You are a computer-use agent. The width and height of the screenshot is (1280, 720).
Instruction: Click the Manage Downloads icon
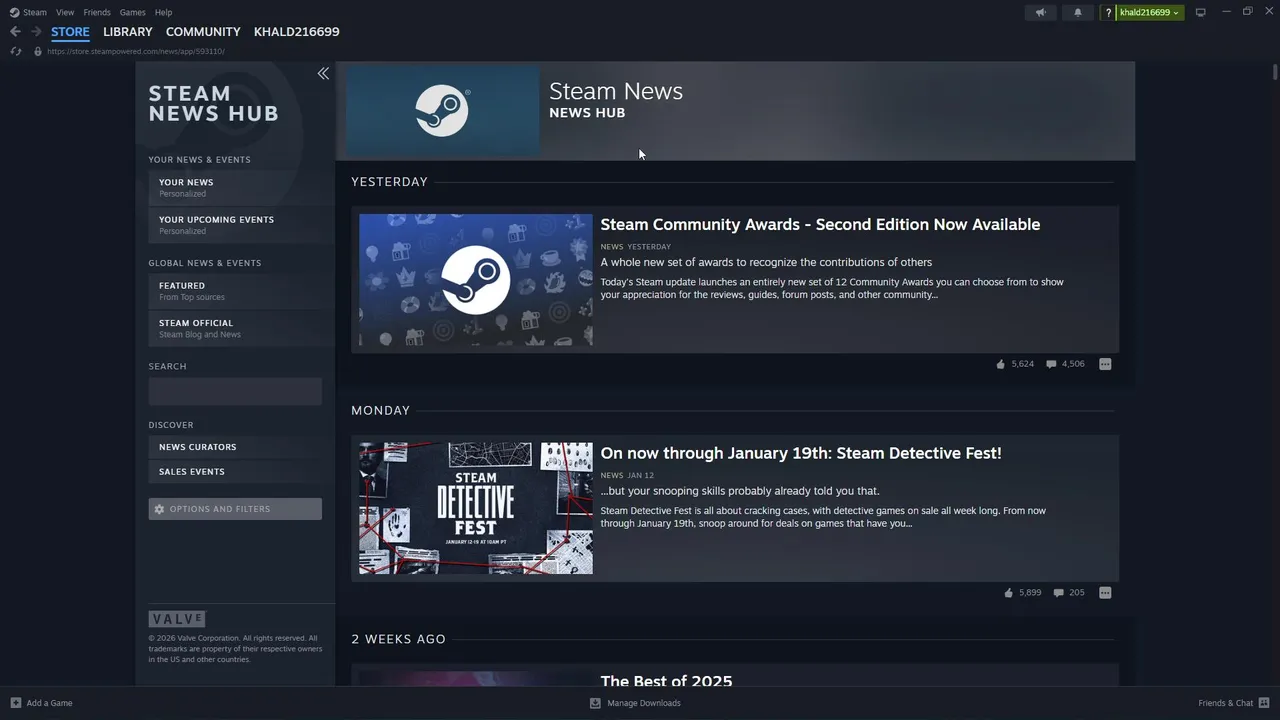pyautogui.click(x=595, y=703)
